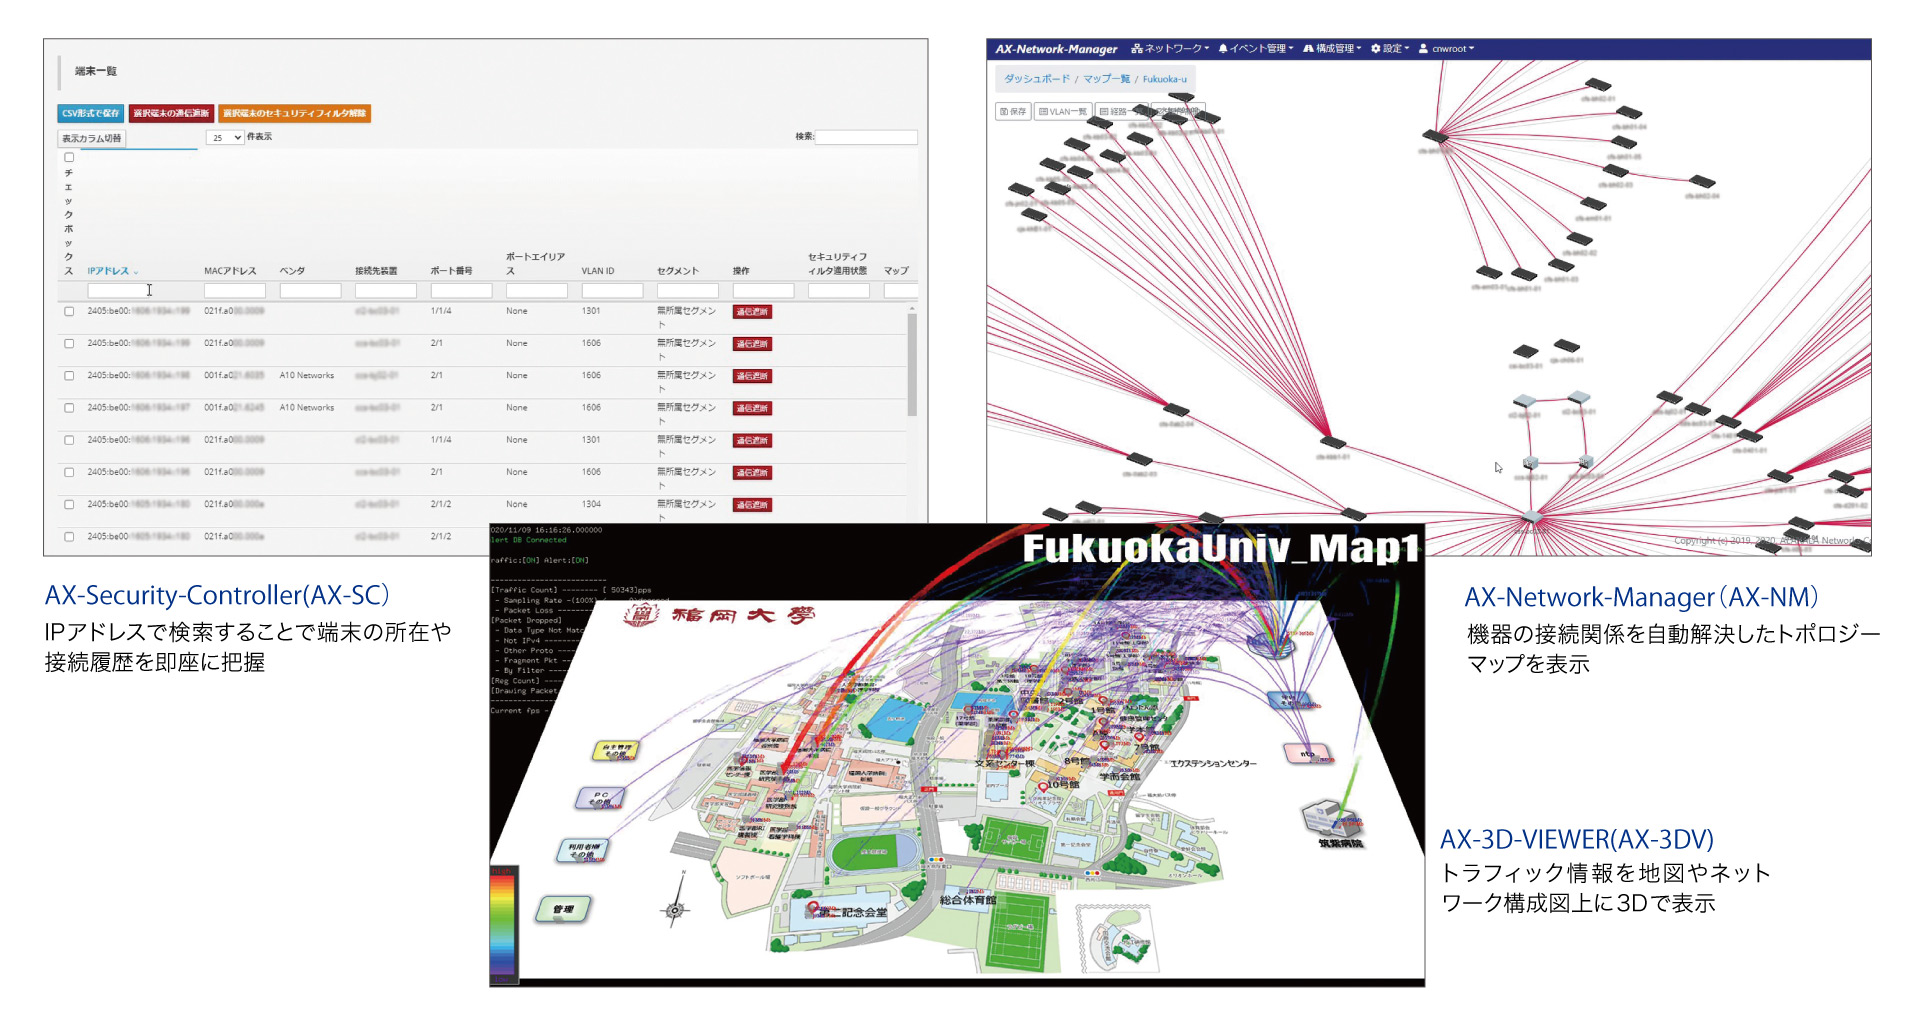The width and height of the screenshot is (1920, 1016).
Task: Open the イベント管理 dropdown menu
Action: [x=1256, y=48]
